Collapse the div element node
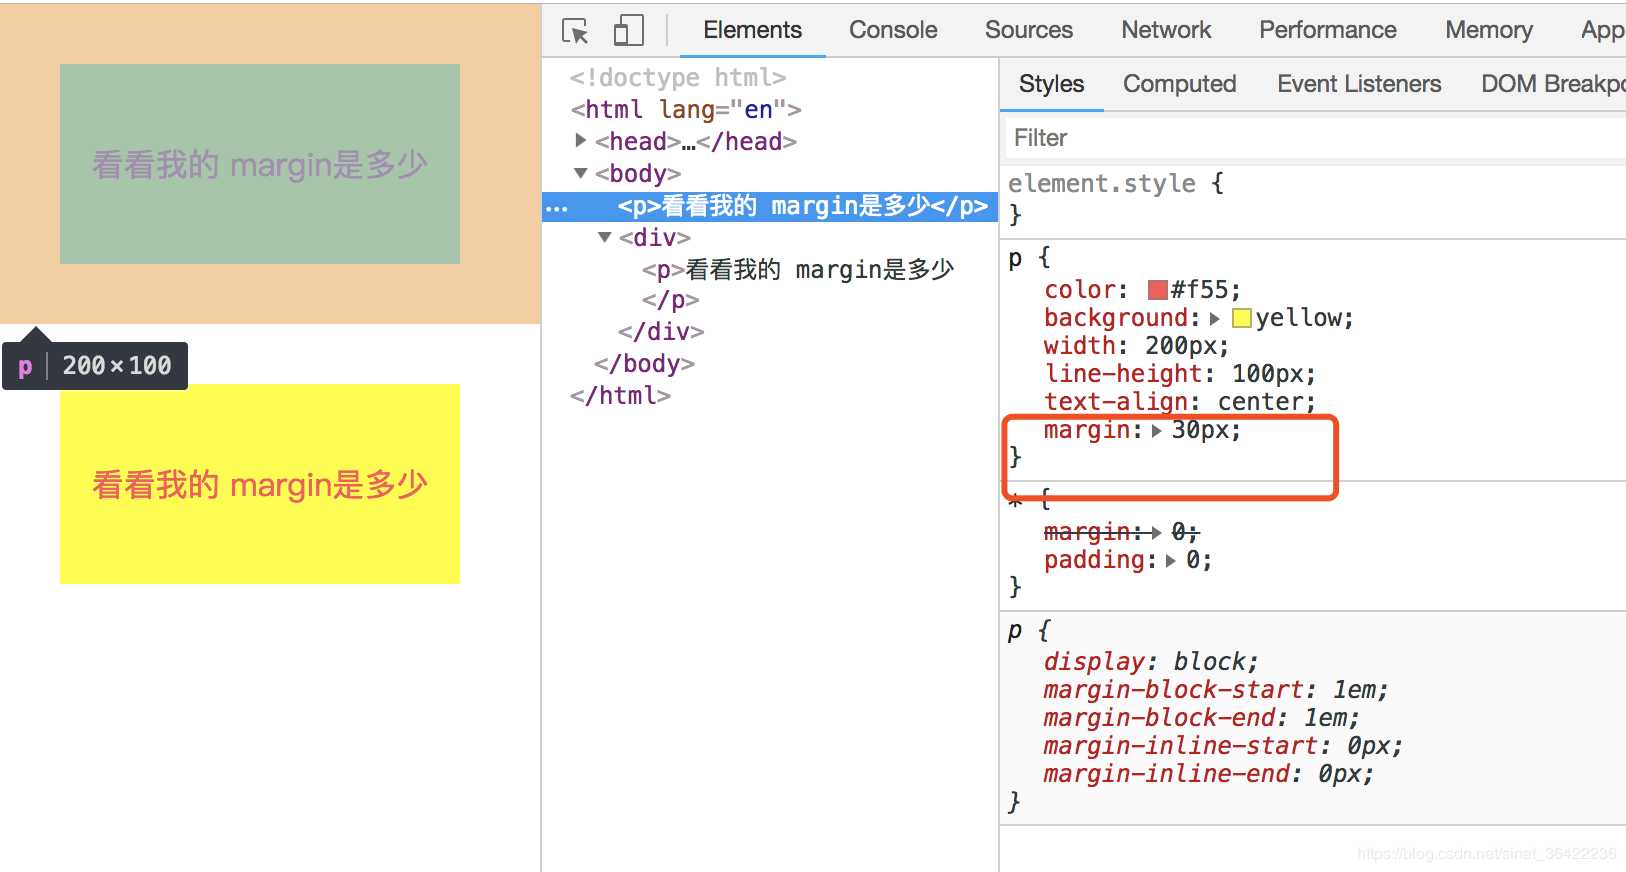The width and height of the screenshot is (1626, 872). [x=605, y=237]
